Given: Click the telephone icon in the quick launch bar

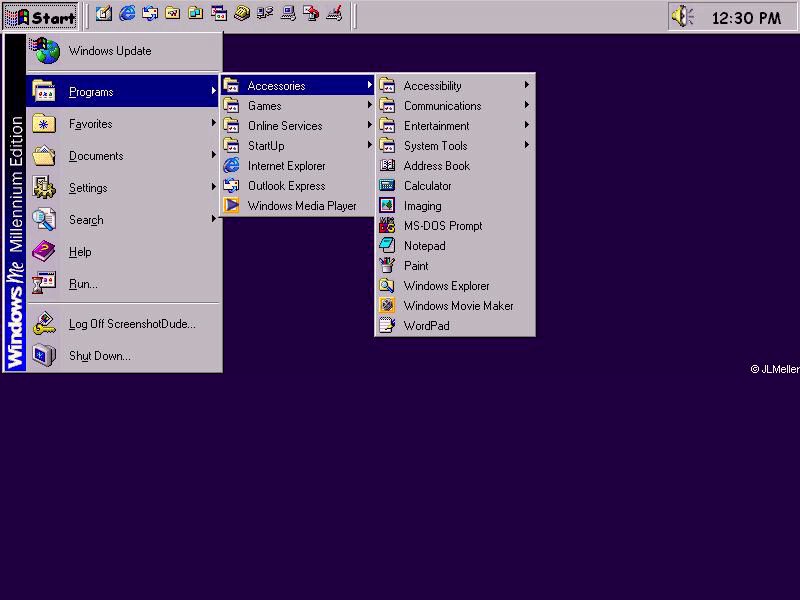Looking at the screenshot, I should click(x=242, y=14).
